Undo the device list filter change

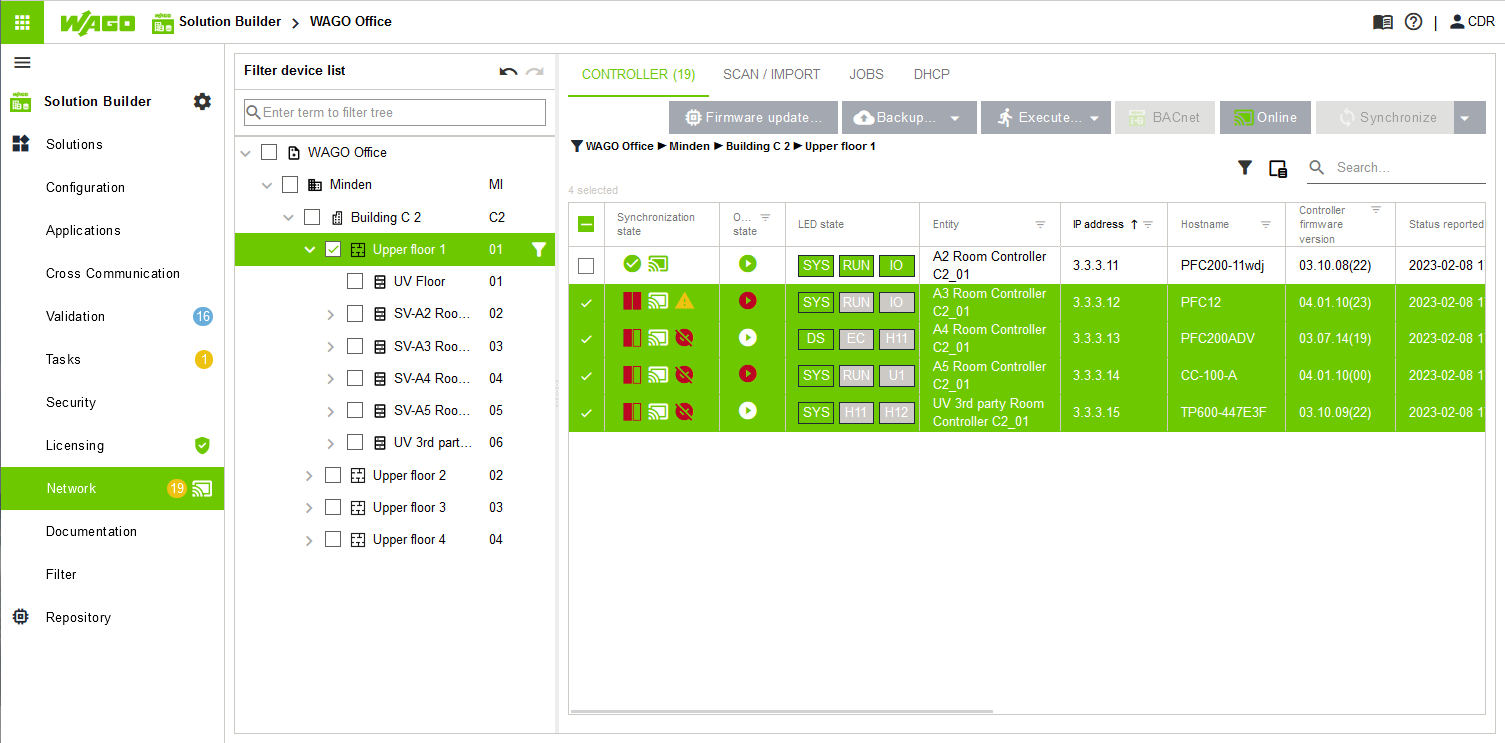pyautogui.click(x=508, y=71)
